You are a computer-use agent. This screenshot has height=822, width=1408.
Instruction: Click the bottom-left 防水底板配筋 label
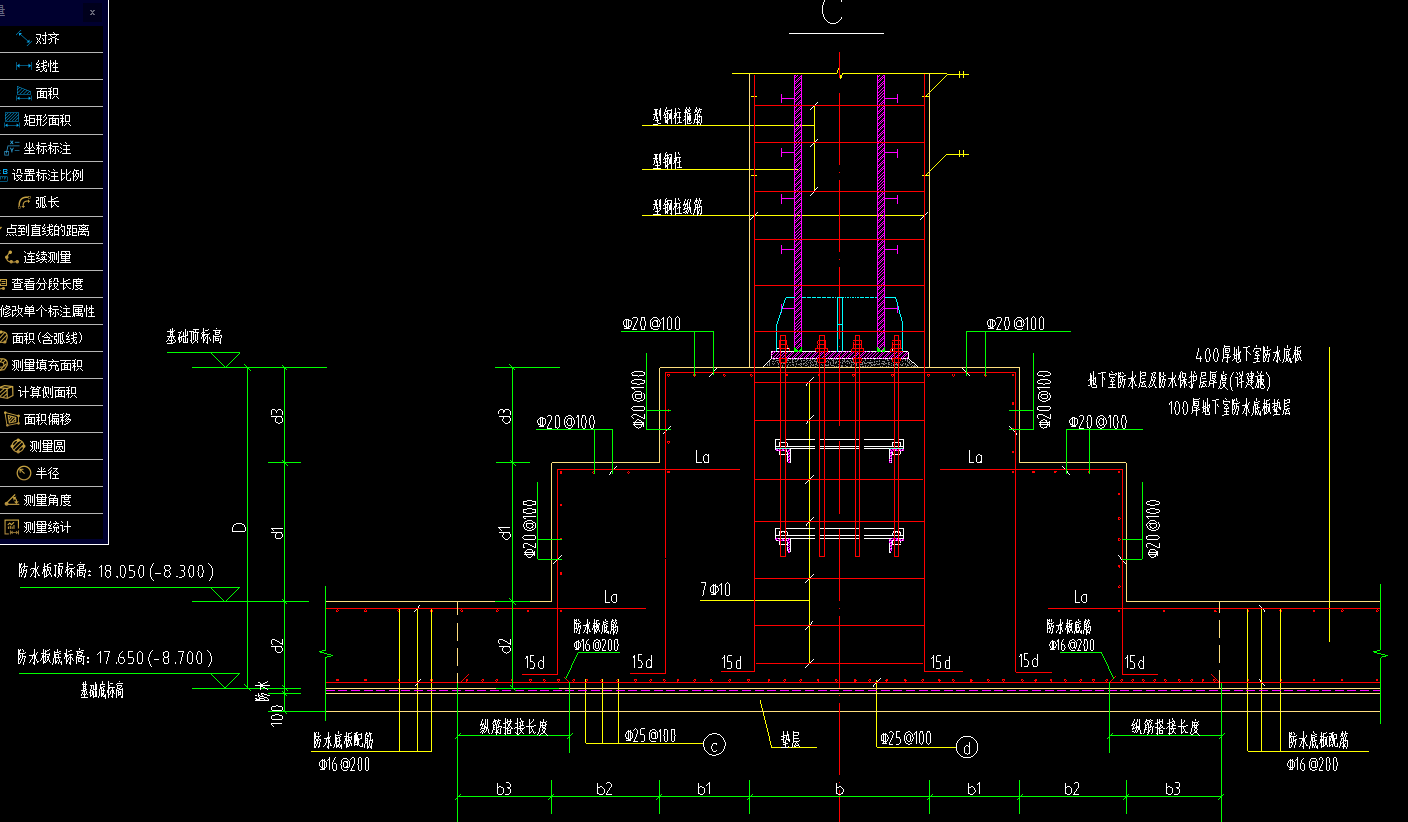pos(343,741)
